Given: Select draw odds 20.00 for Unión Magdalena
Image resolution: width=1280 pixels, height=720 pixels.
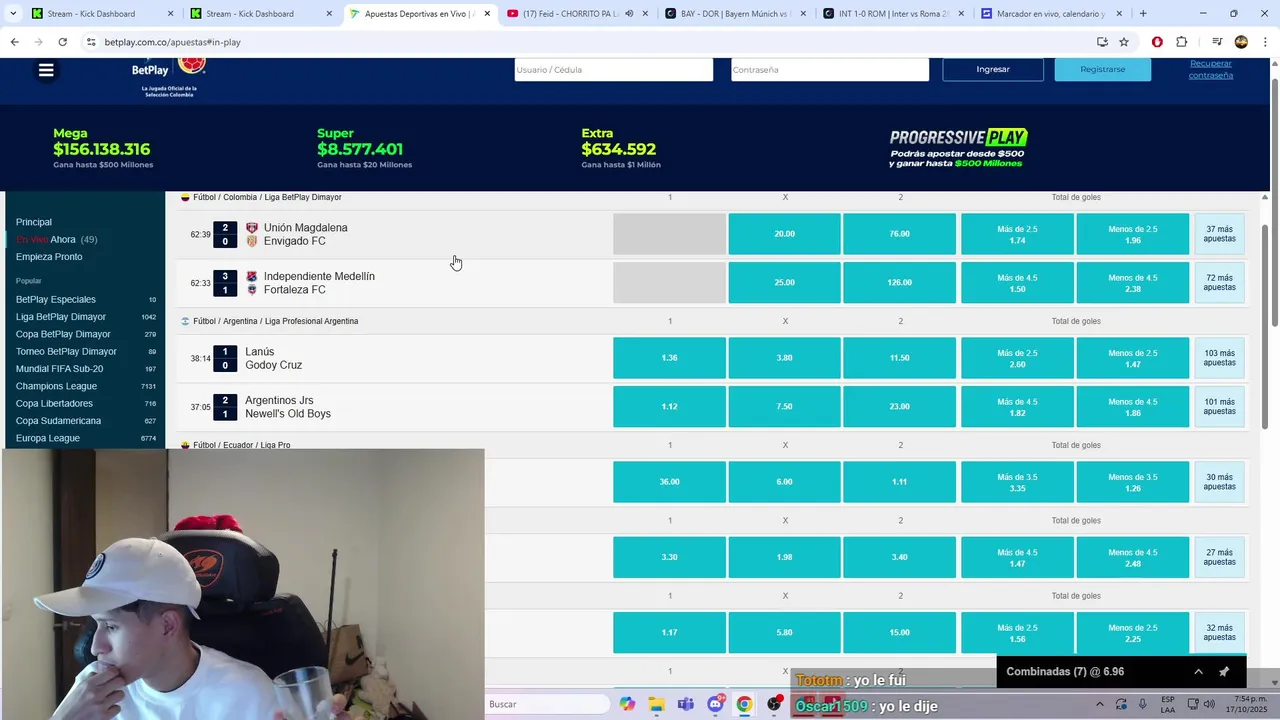Looking at the screenshot, I should (784, 234).
